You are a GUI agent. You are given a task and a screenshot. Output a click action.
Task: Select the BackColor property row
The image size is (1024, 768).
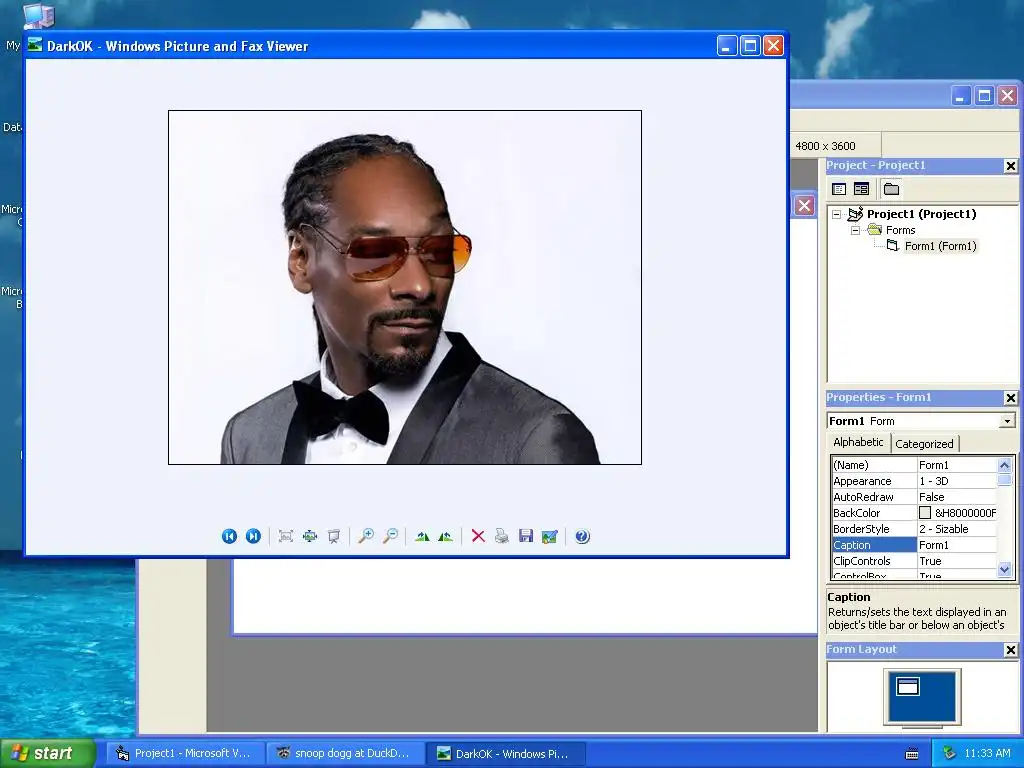point(914,513)
